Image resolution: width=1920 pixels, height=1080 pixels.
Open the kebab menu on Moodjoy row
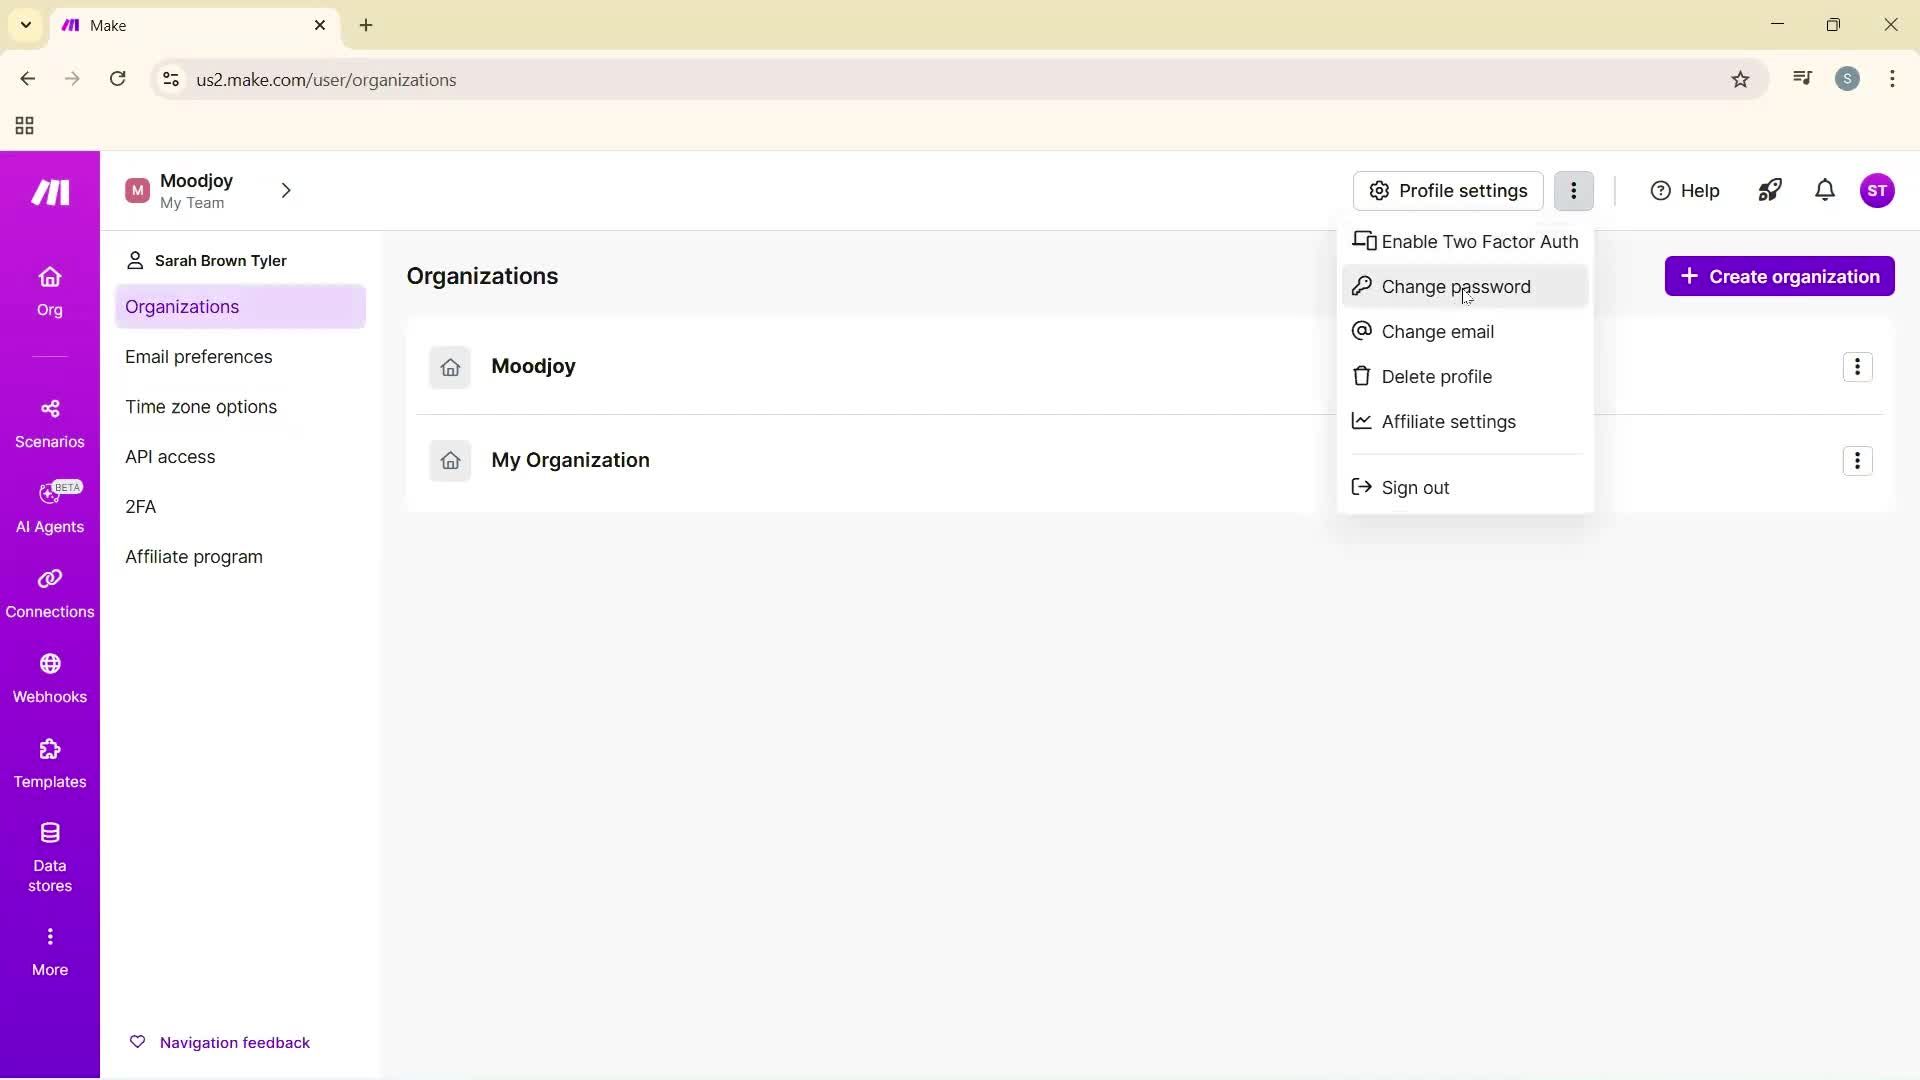(x=1858, y=366)
